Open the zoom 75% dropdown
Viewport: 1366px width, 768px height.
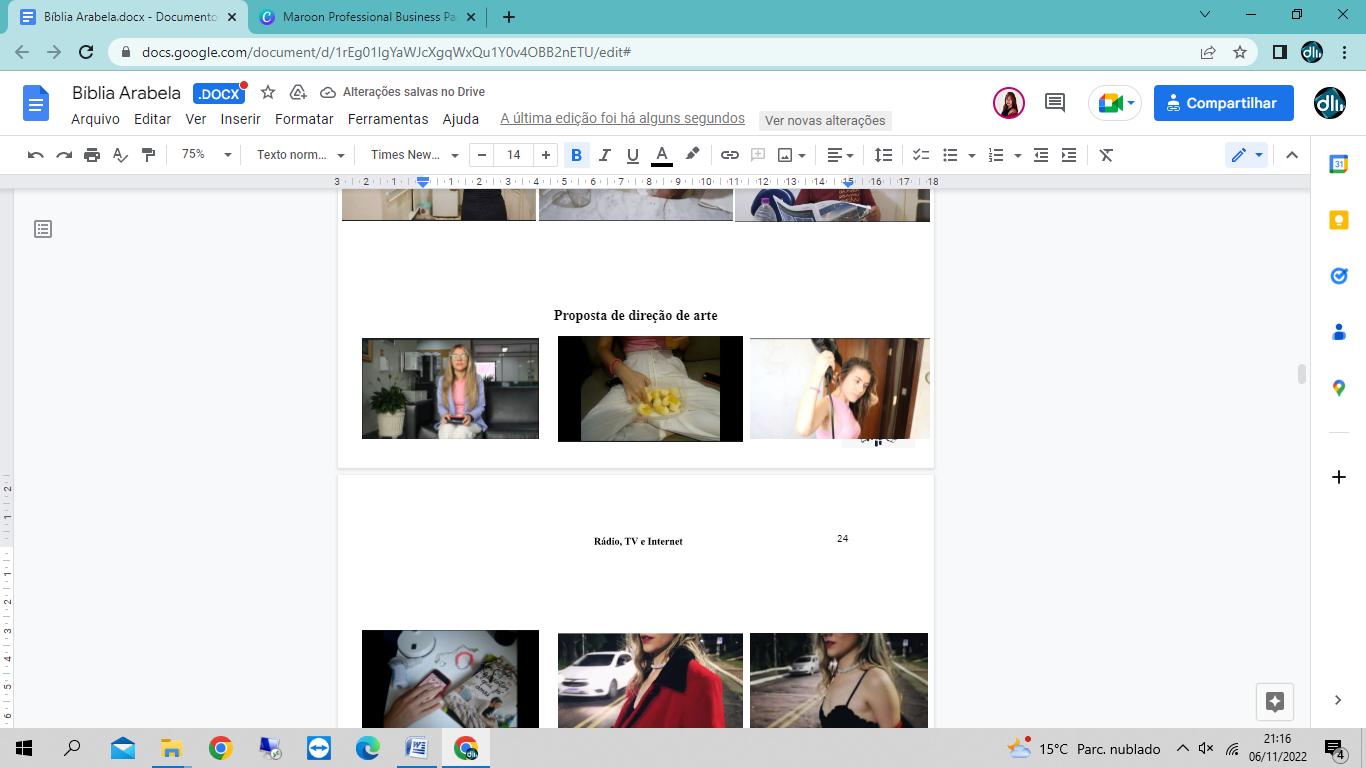coord(205,155)
